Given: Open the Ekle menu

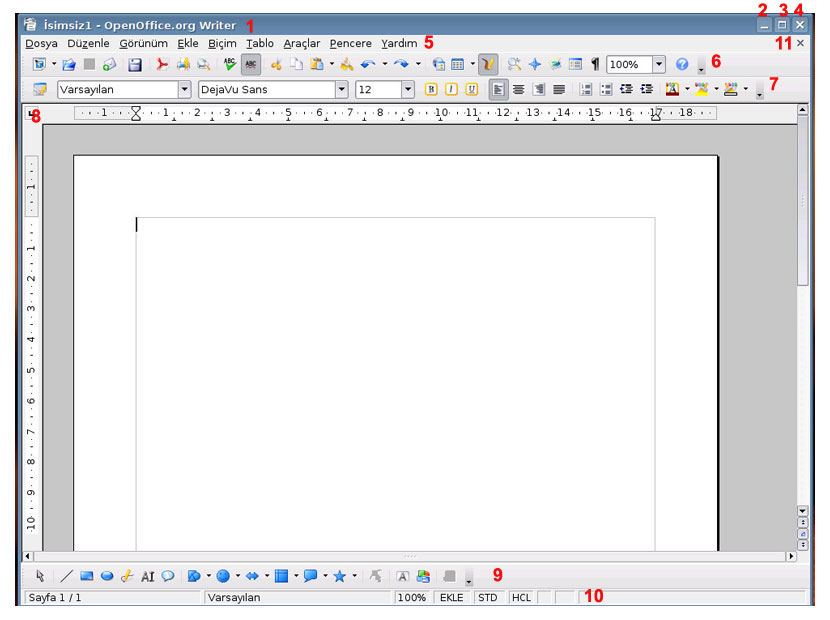Looking at the screenshot, I should click(x=188, y=43).
